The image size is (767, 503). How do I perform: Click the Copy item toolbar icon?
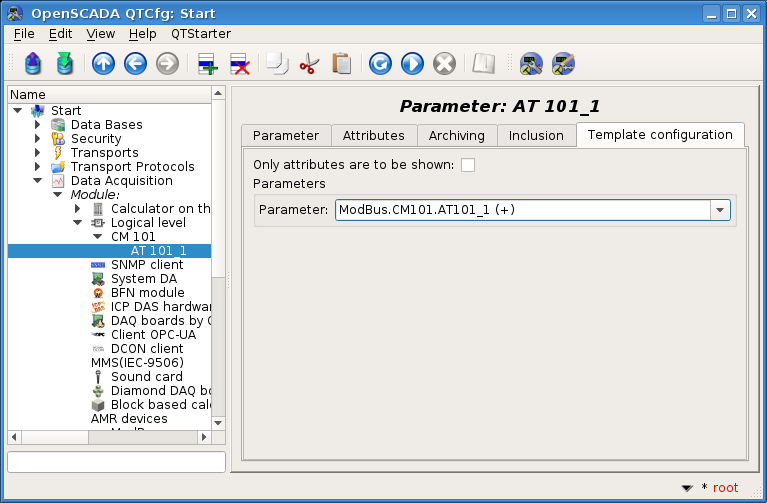[x=277, y=64]
